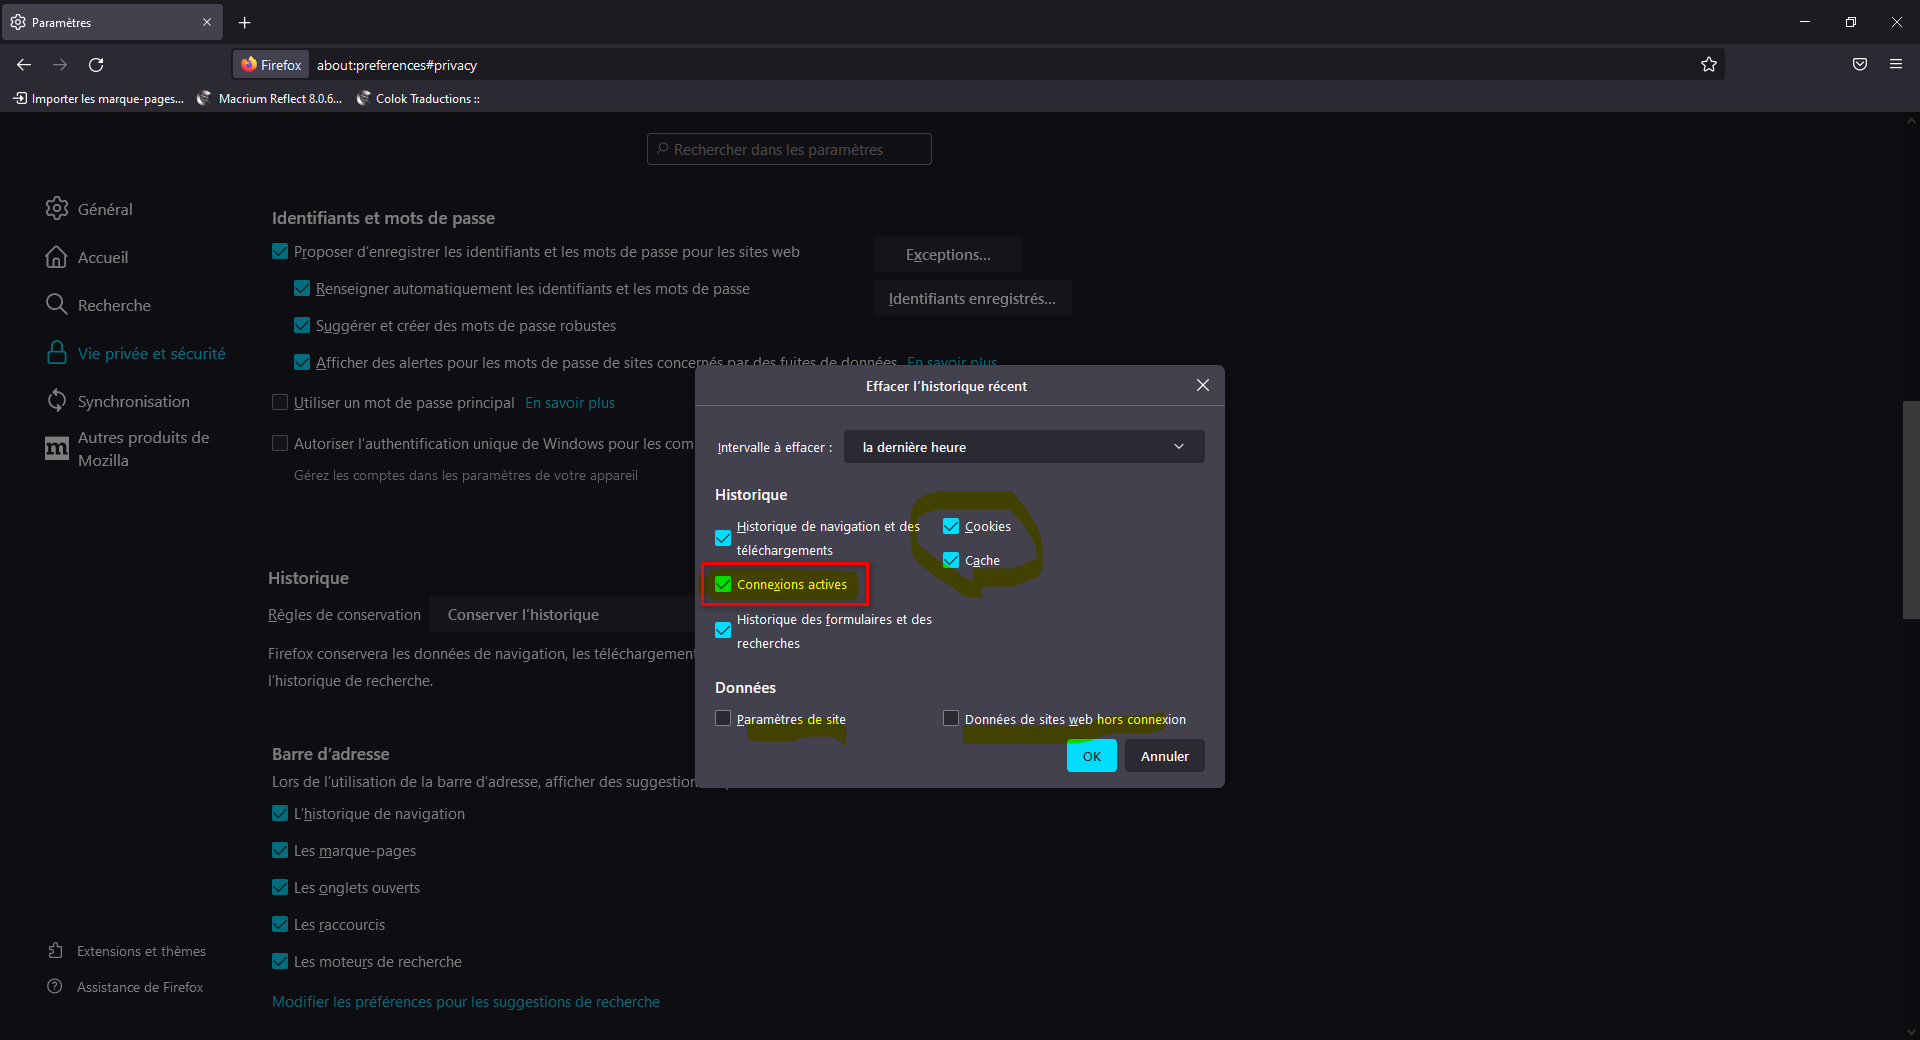Click the Synchronisation sync icon
Screen dimensions: 1920x1040
click(57, 401)
